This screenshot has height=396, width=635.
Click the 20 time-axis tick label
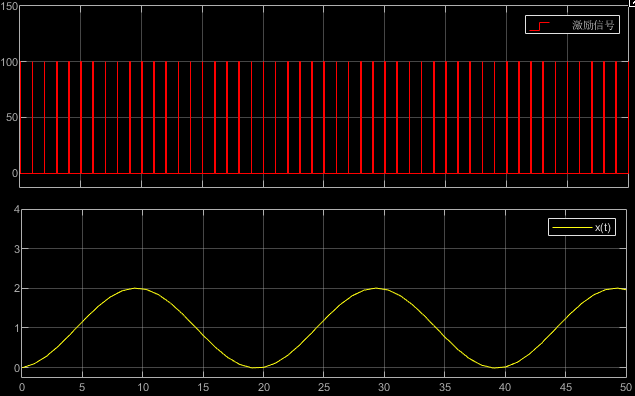pos(264,387)
